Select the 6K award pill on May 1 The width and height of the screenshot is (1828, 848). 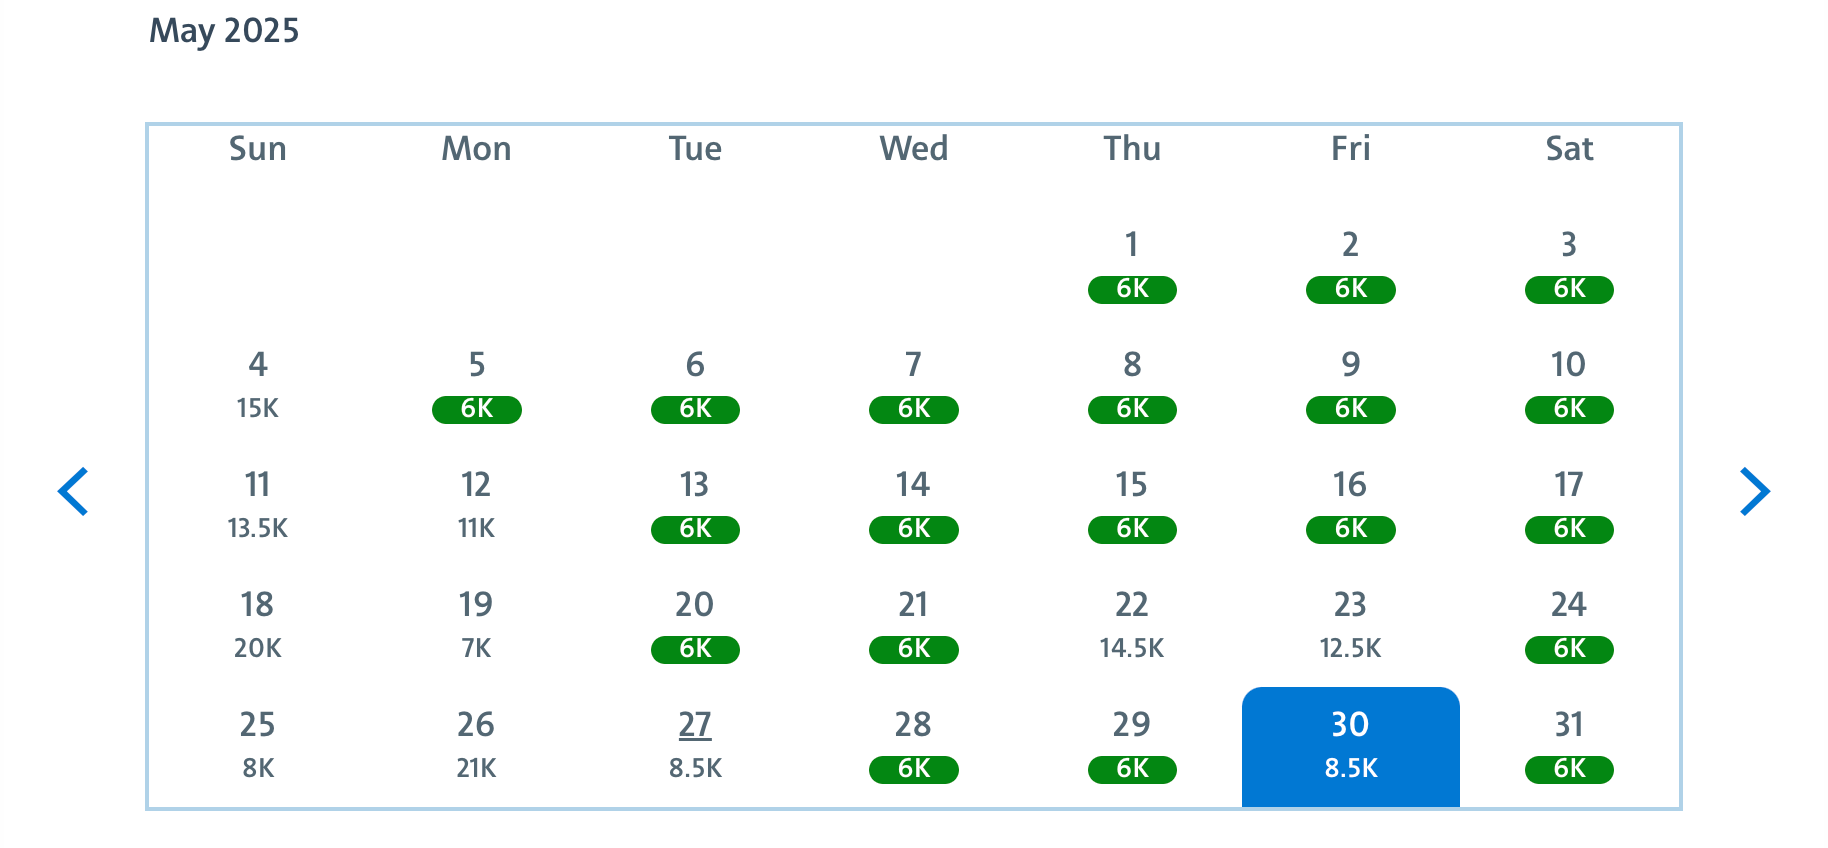tap(1131, 289)
